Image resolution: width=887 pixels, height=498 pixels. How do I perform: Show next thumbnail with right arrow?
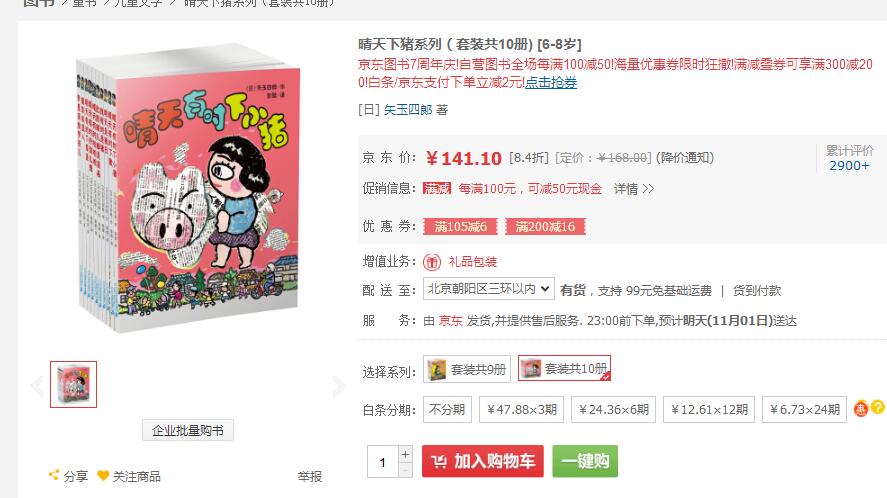coord(338,386)
